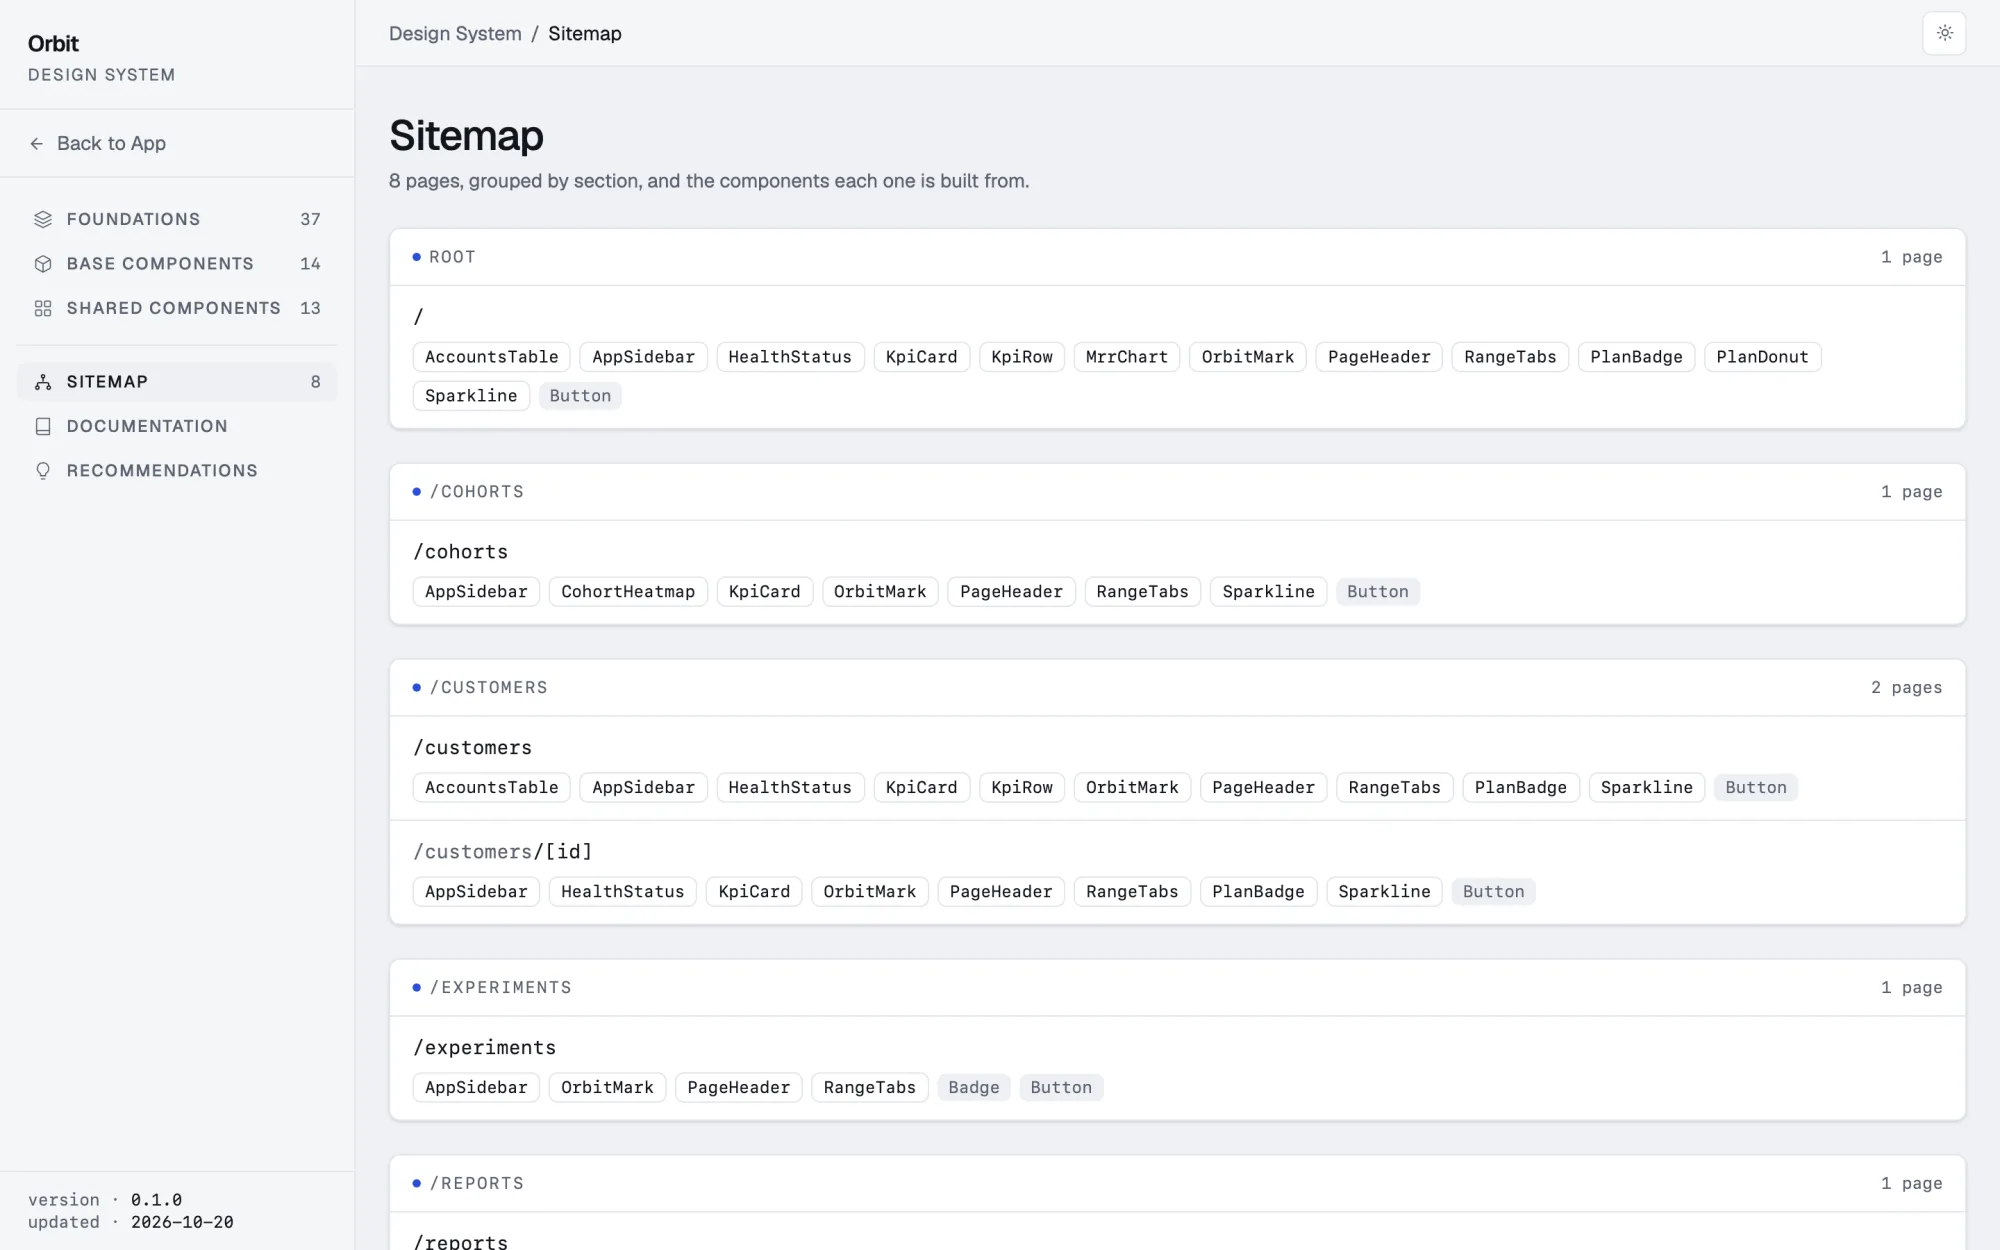The width and height of the screenshot is (2000, 1250).
Task: Click the Sitemap tree icon
Action: pyautogui.click(x=43, y=382)
